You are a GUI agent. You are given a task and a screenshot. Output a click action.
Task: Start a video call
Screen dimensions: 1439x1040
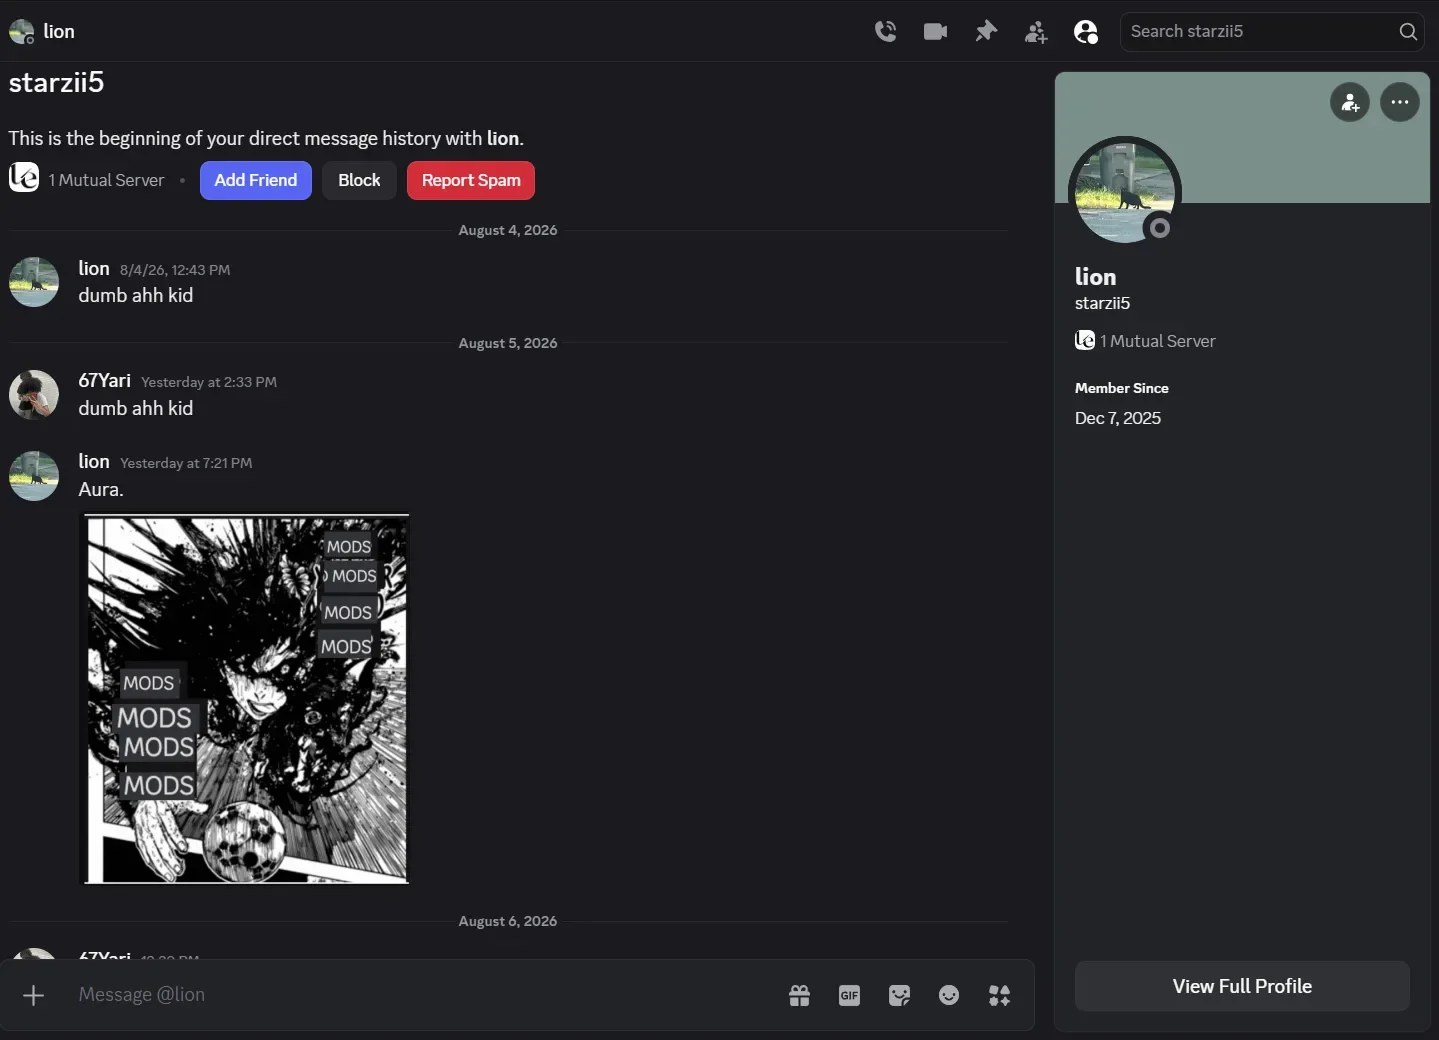click(x=935, y=32)
